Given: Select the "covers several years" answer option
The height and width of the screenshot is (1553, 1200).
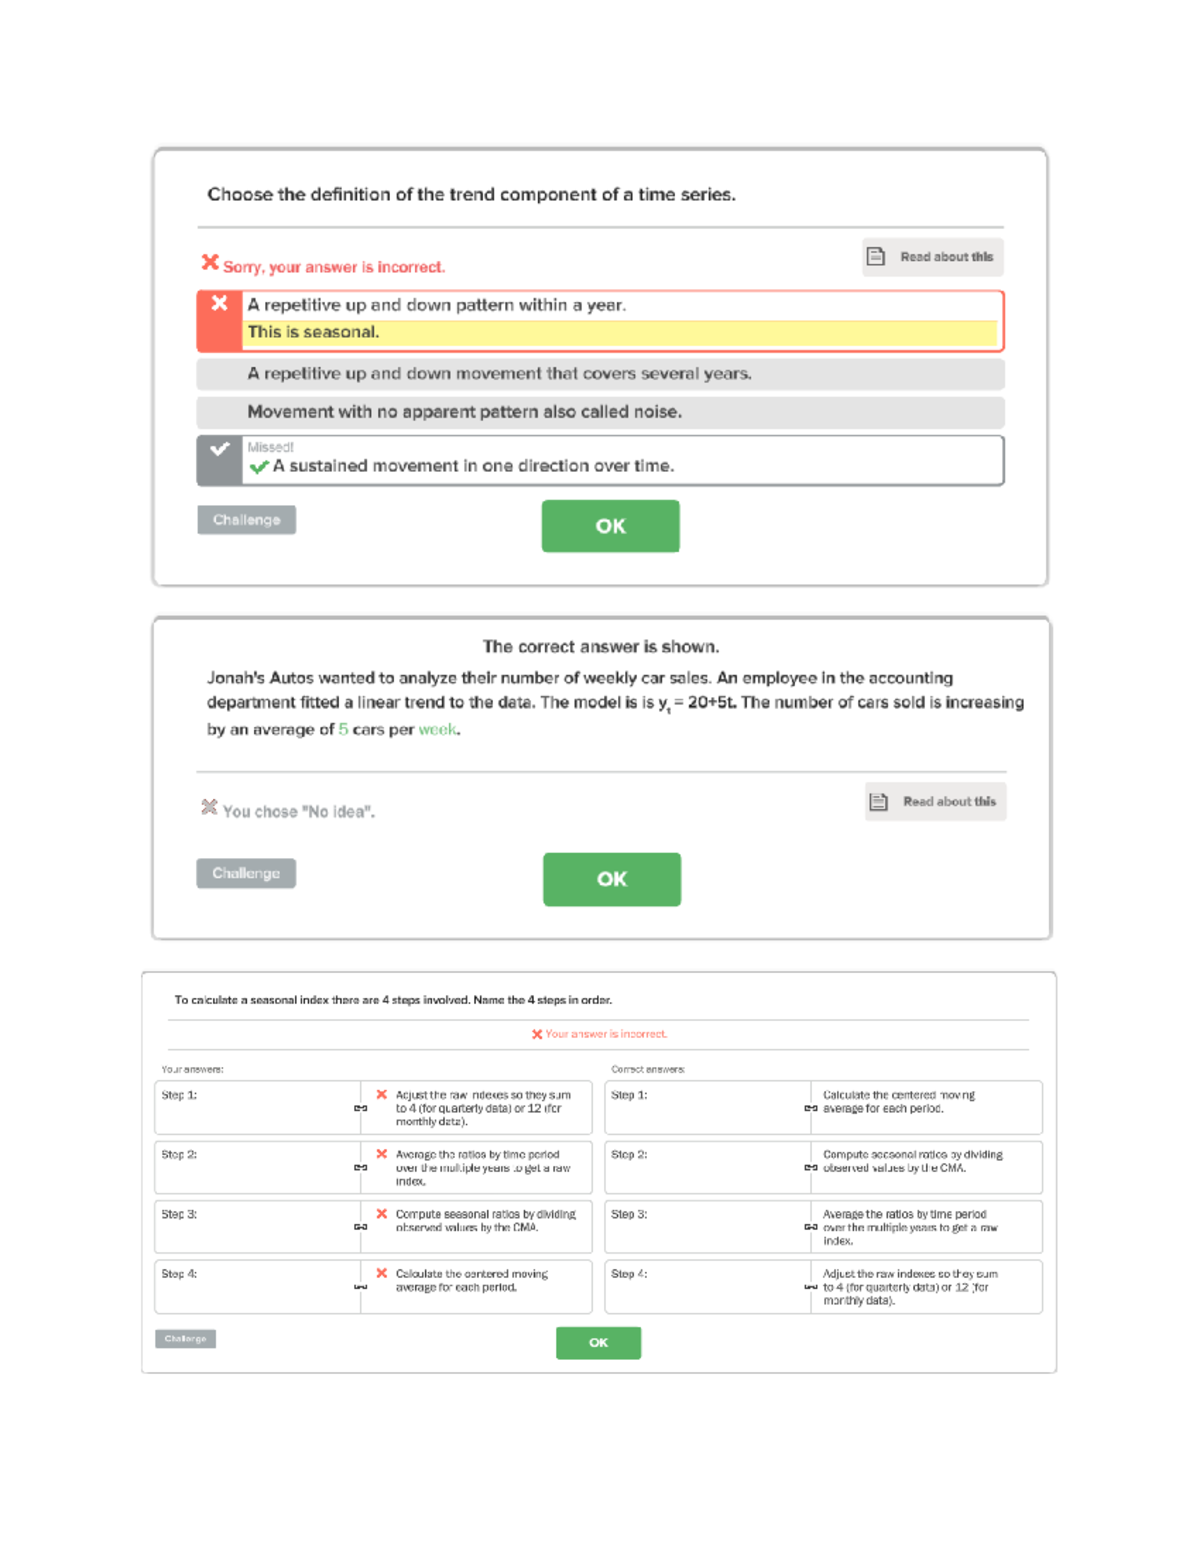Looking at the screenshot, I should pyautogui.click(x=600, y=374).
